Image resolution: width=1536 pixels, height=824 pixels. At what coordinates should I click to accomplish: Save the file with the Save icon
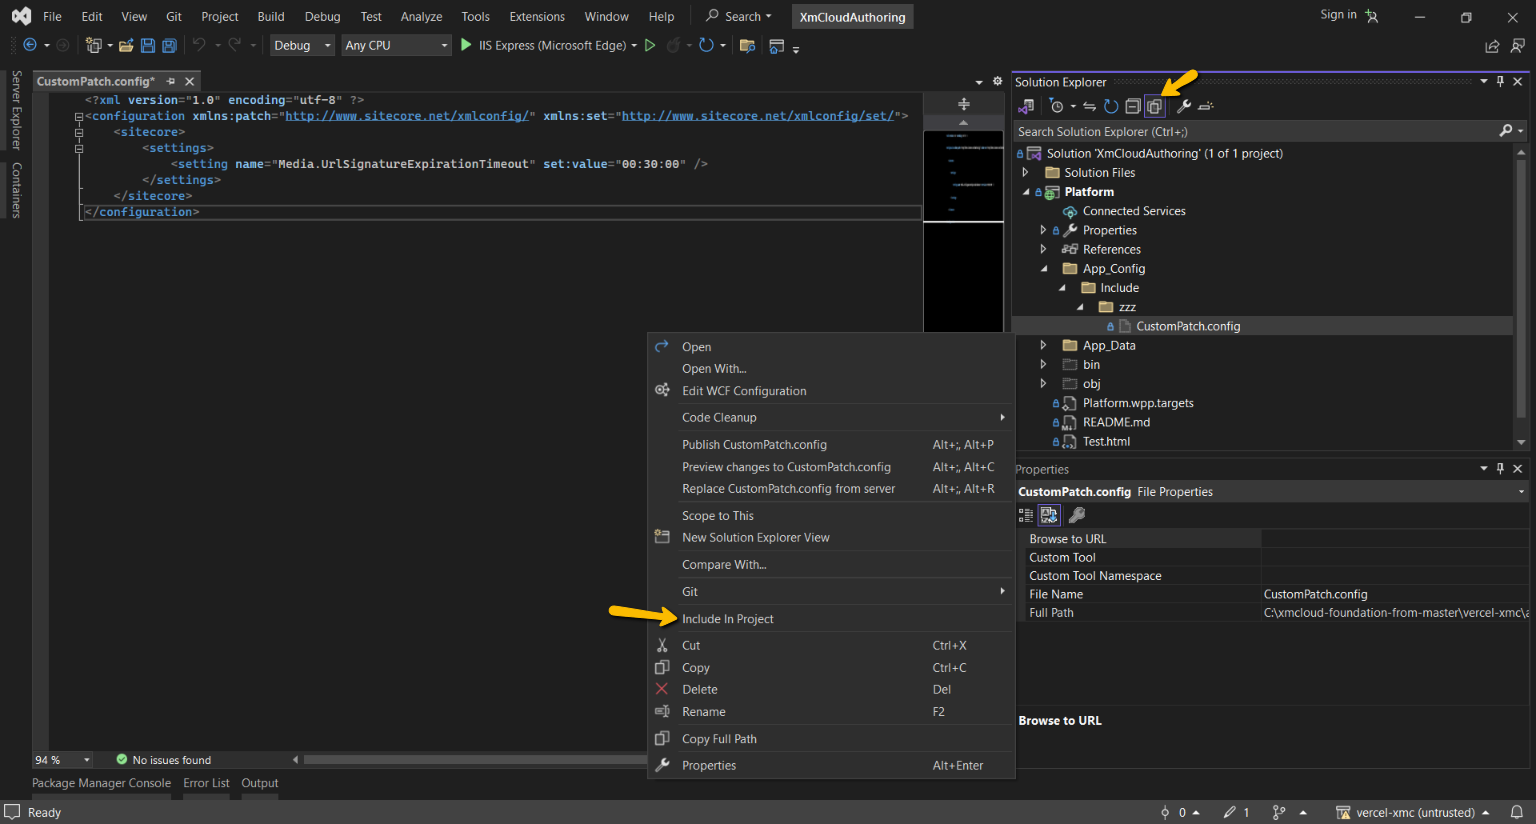(148, 45)
